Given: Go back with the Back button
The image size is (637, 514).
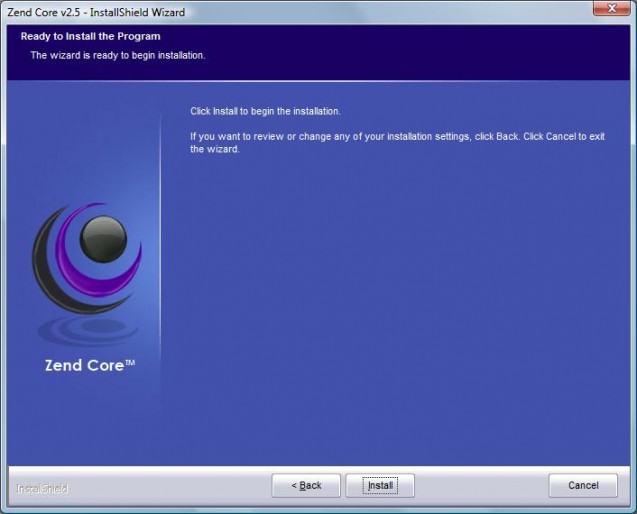Looking at the screenshot, I should point(306,485).
